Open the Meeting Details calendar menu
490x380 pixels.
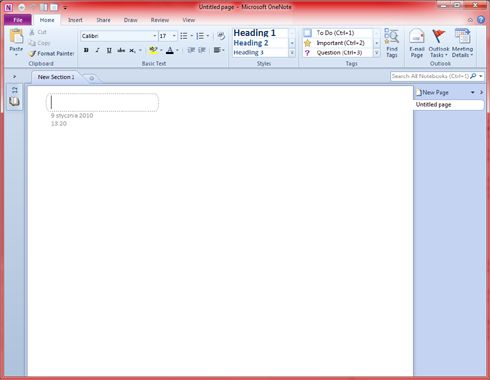(x=462, y=43)
